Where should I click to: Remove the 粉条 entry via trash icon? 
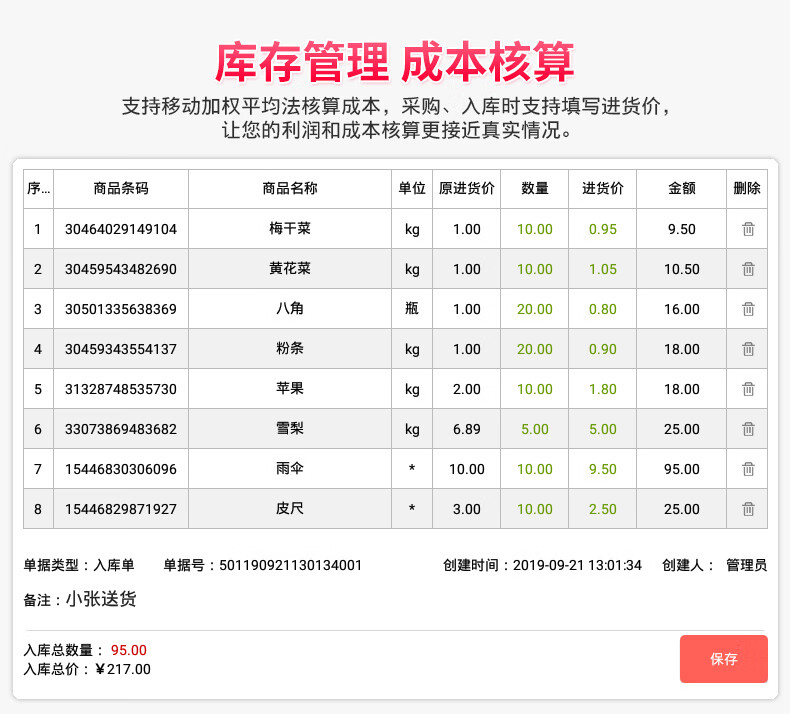click(747, 349)
